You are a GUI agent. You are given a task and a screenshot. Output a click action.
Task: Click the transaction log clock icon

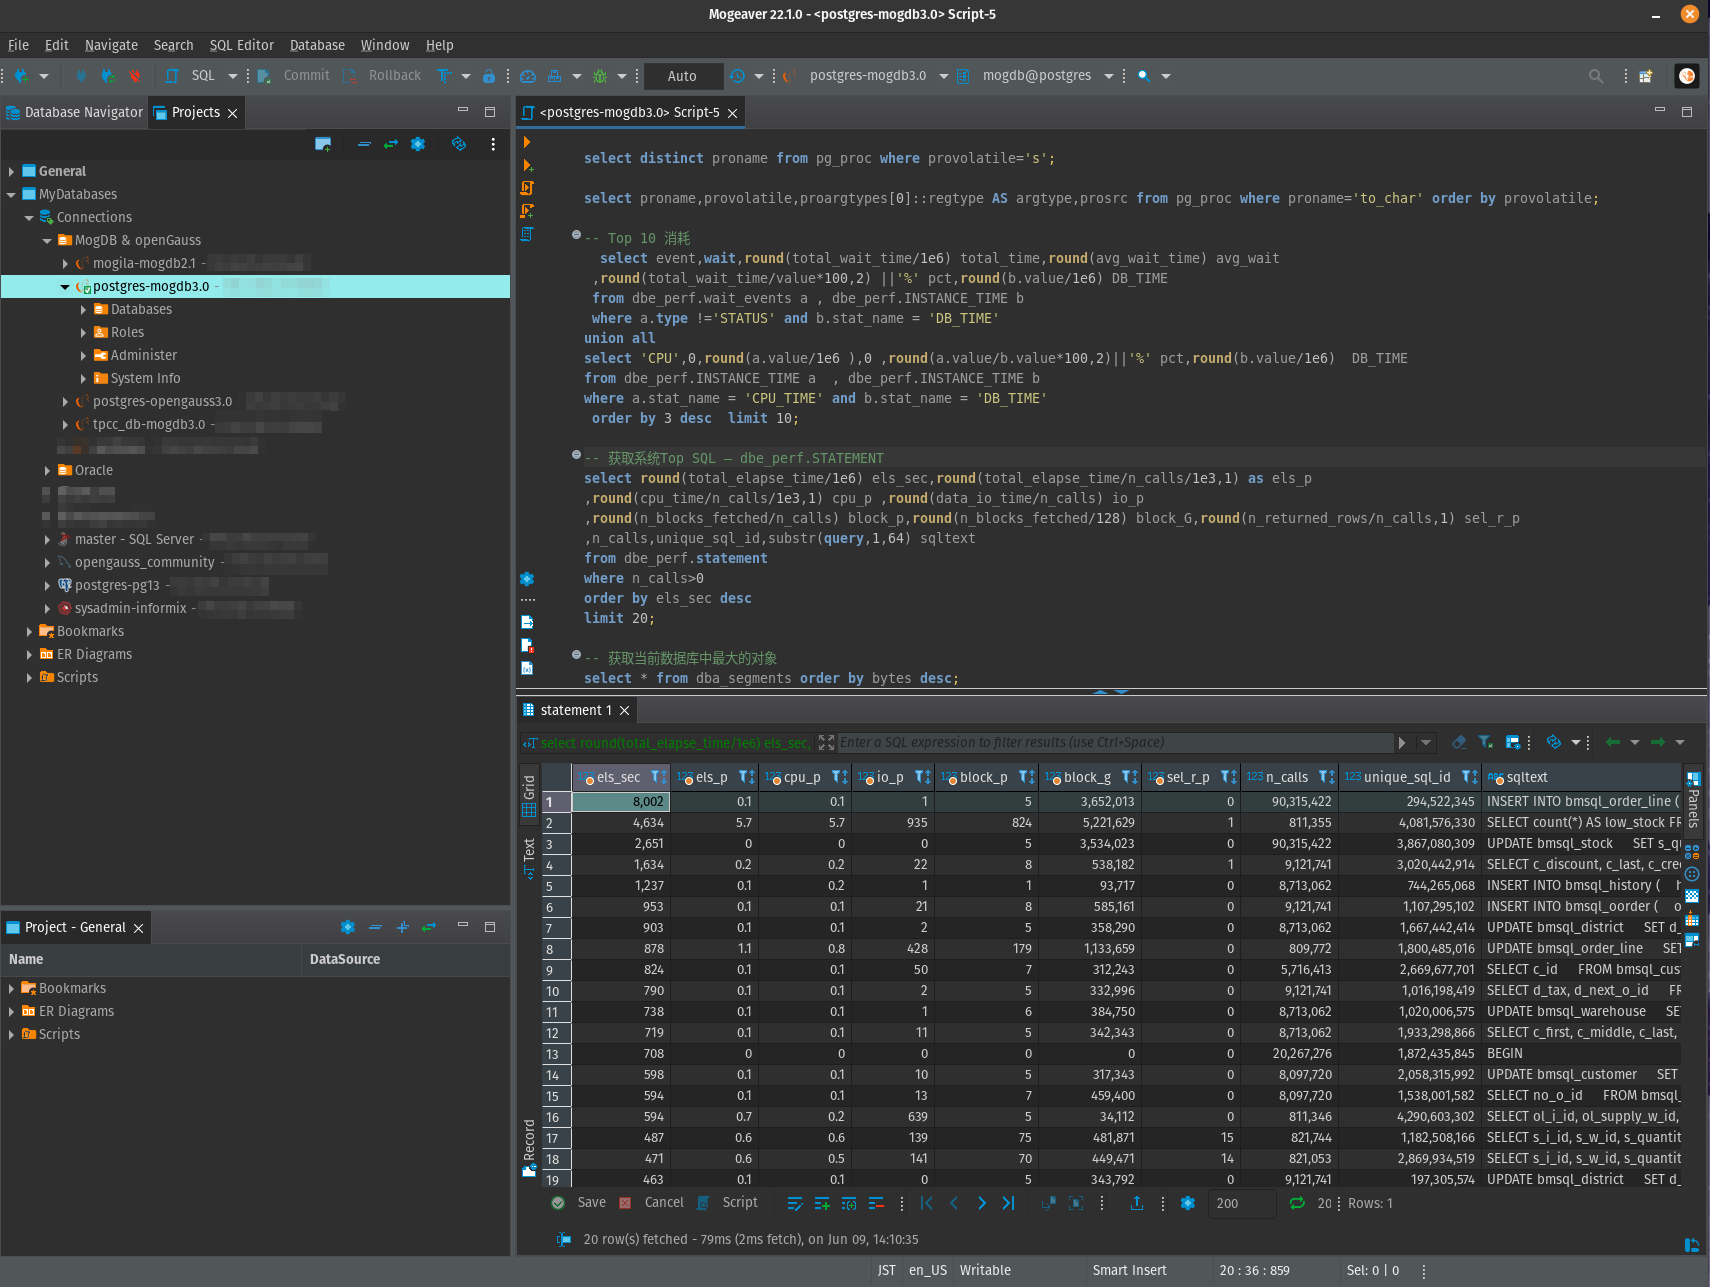coord(737,76)
